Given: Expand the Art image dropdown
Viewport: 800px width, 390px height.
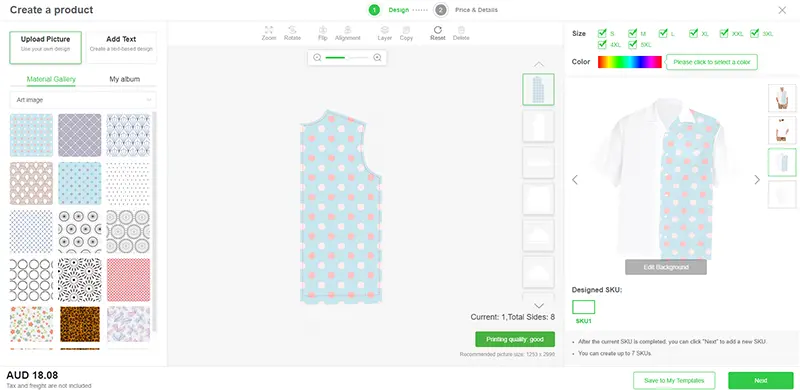Looking at the screenshot, I should (83, 100).
